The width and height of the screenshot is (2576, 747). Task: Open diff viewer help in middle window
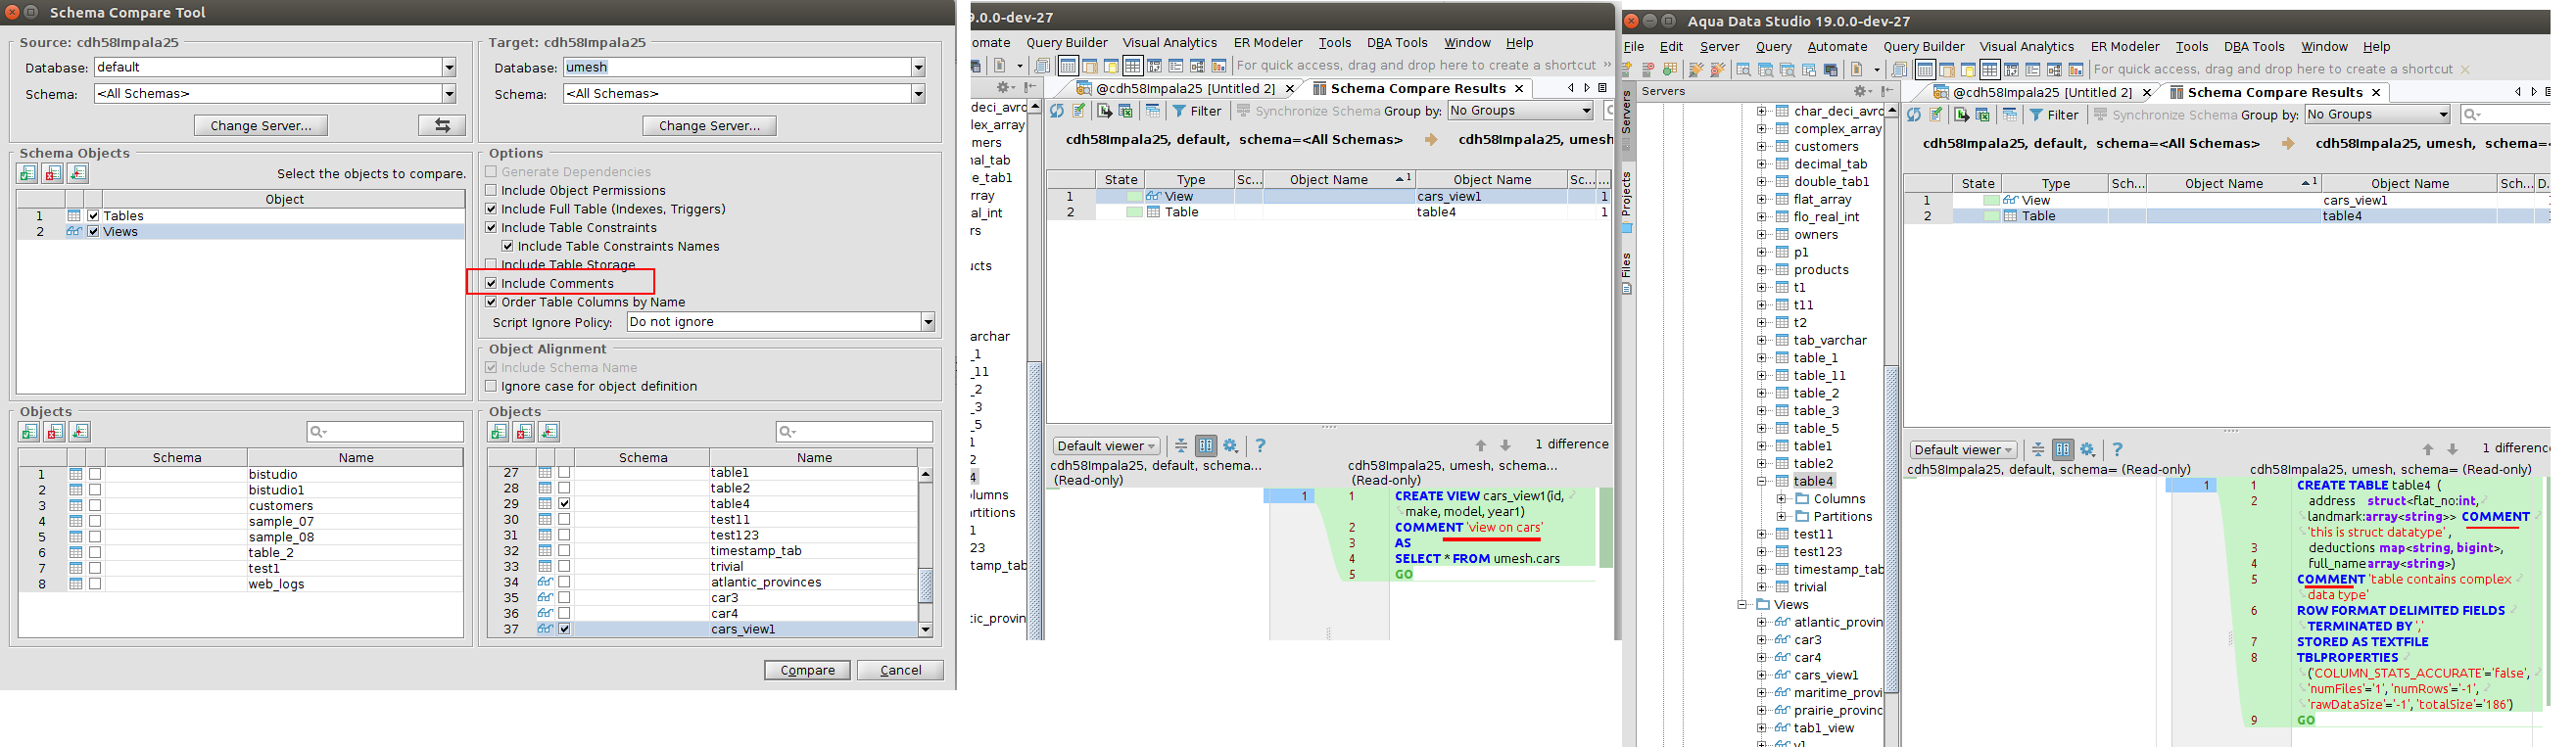[x=1260, y=446]
